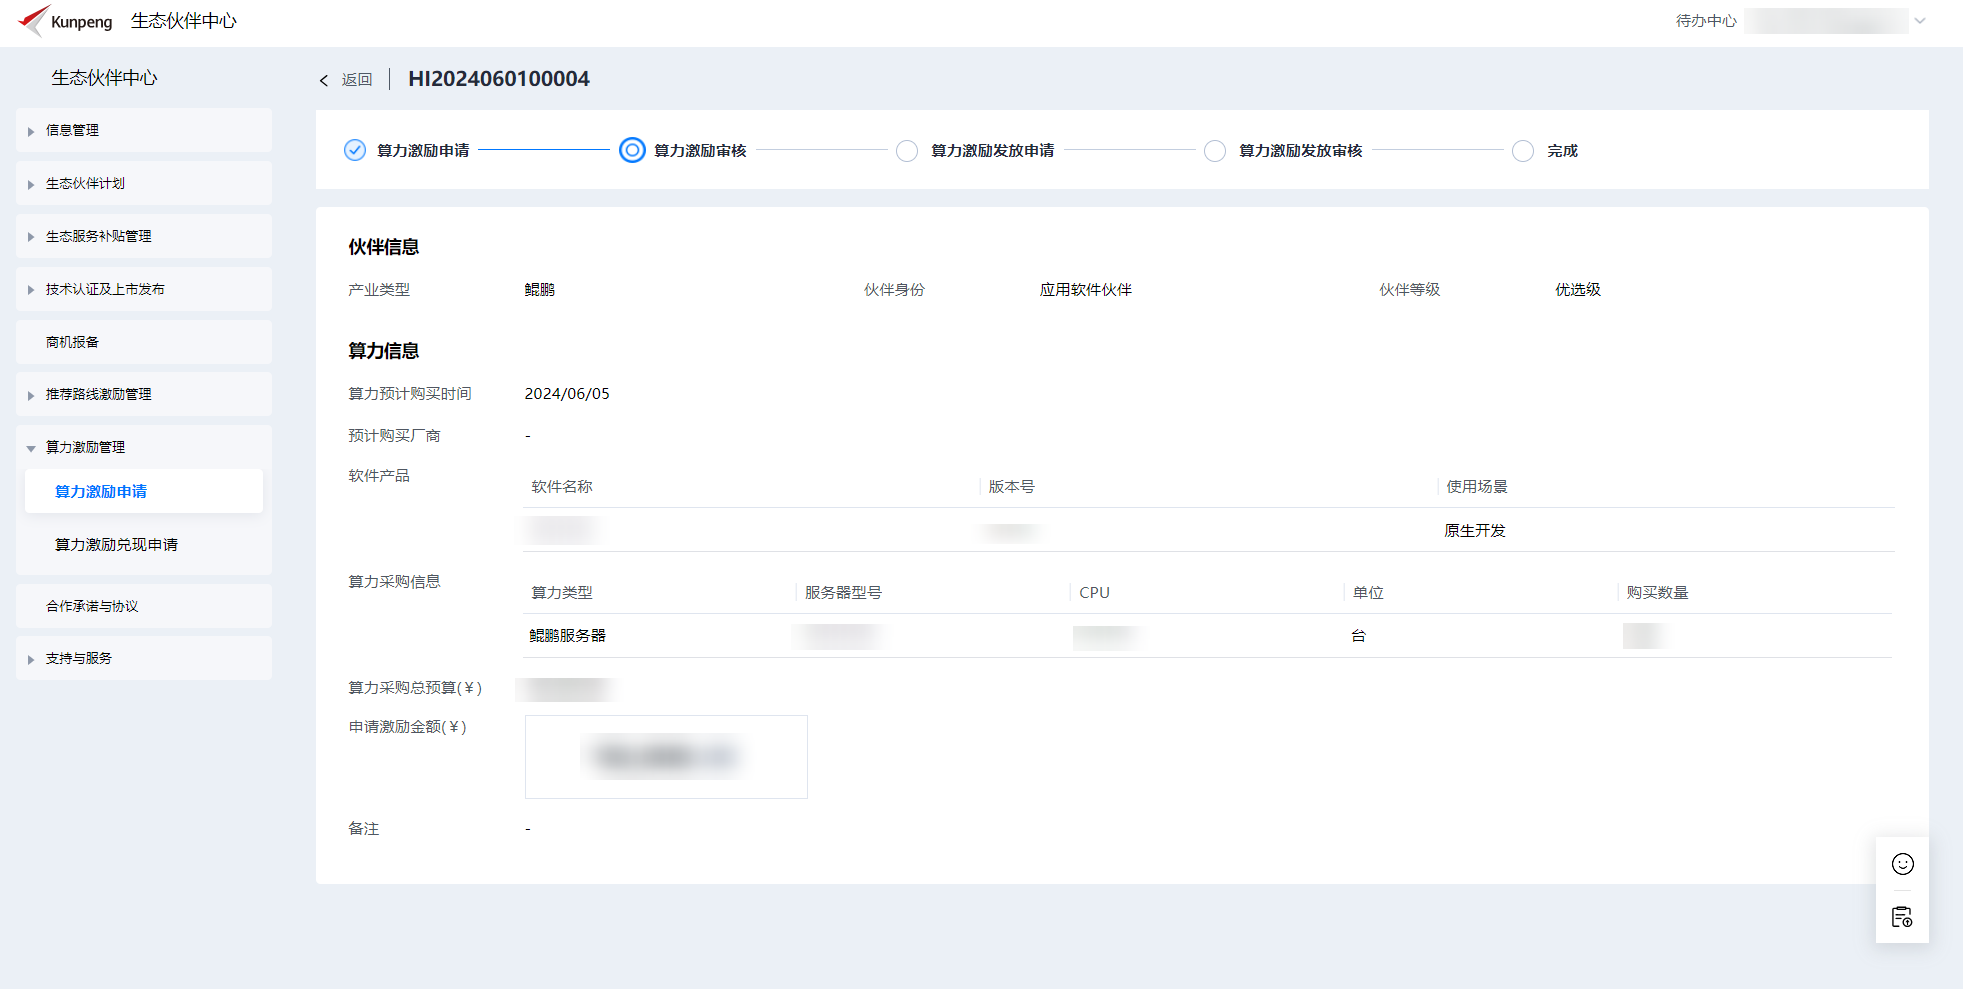Image resolution: width=1963 pixels, height=989 pixels.
Task: Open the document survey icon below smiley
Action: click(1902, 916)
